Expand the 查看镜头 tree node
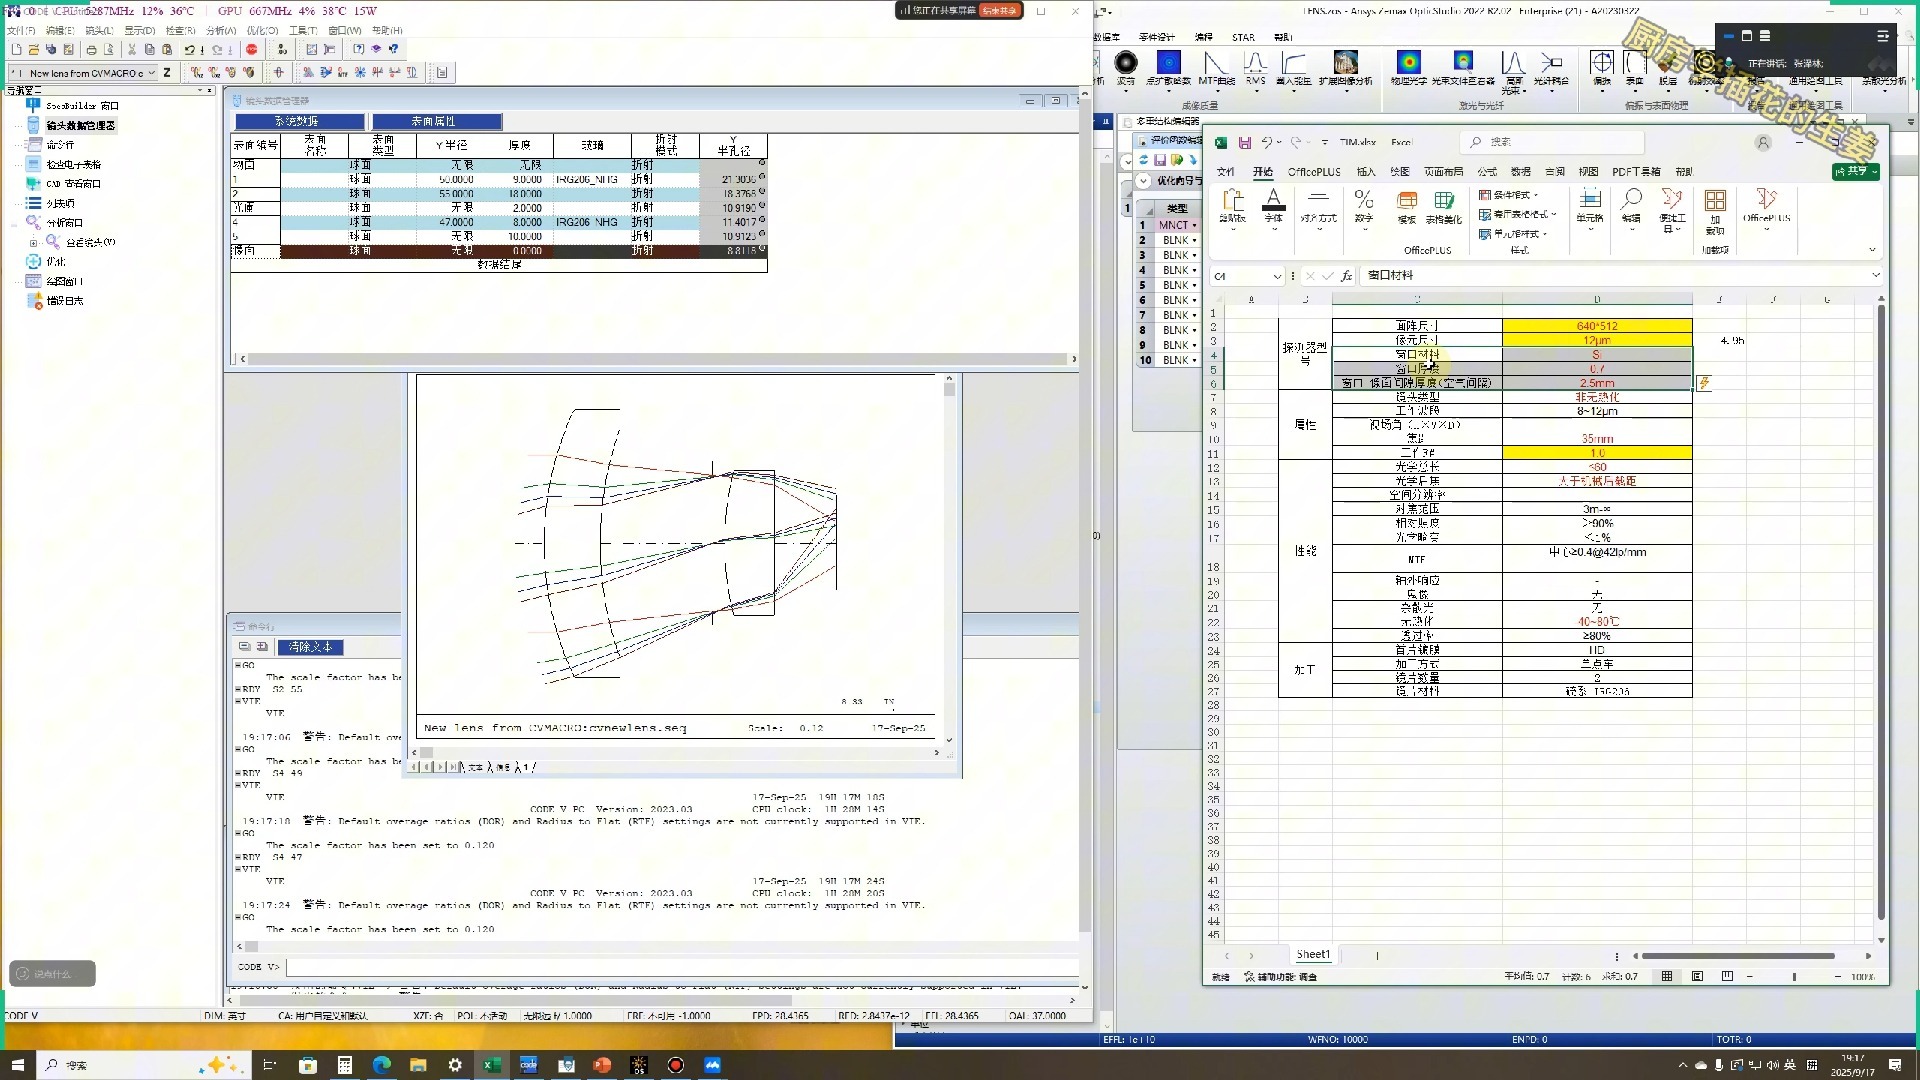Viewport: 1920px width, 1080px height. [33, 242]
